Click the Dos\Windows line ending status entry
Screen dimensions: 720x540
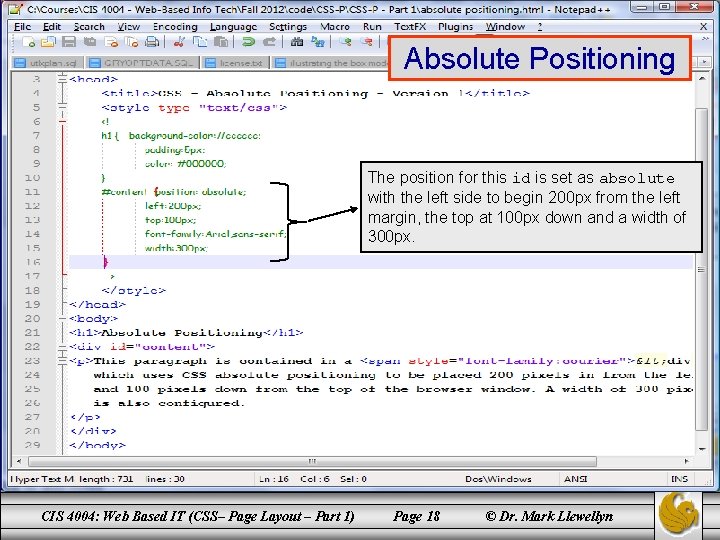click(x=498, y=479)
